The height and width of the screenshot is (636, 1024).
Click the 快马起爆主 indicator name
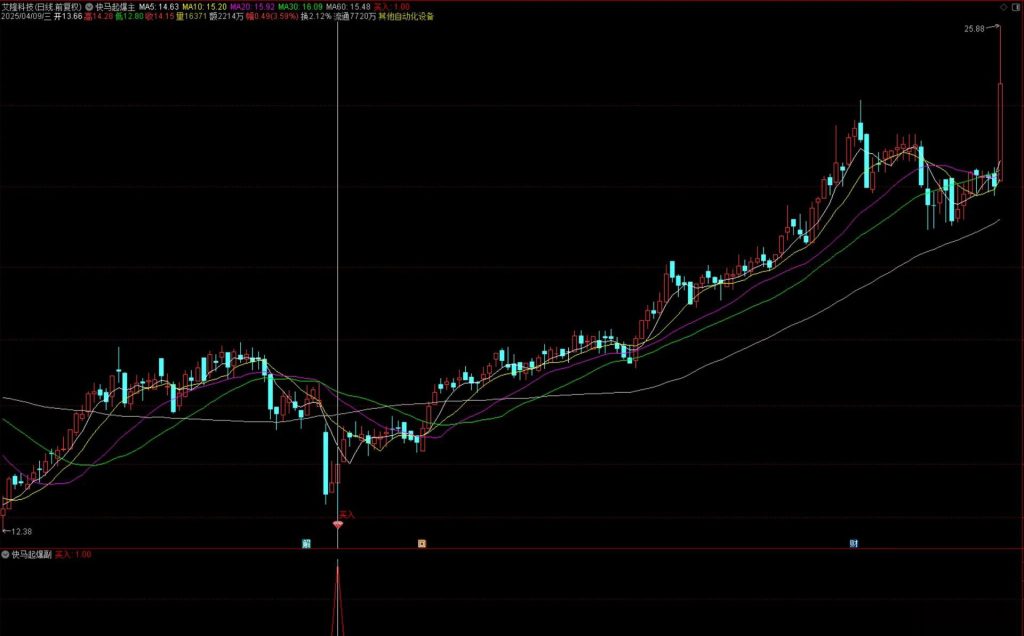(x=115, y=6)
